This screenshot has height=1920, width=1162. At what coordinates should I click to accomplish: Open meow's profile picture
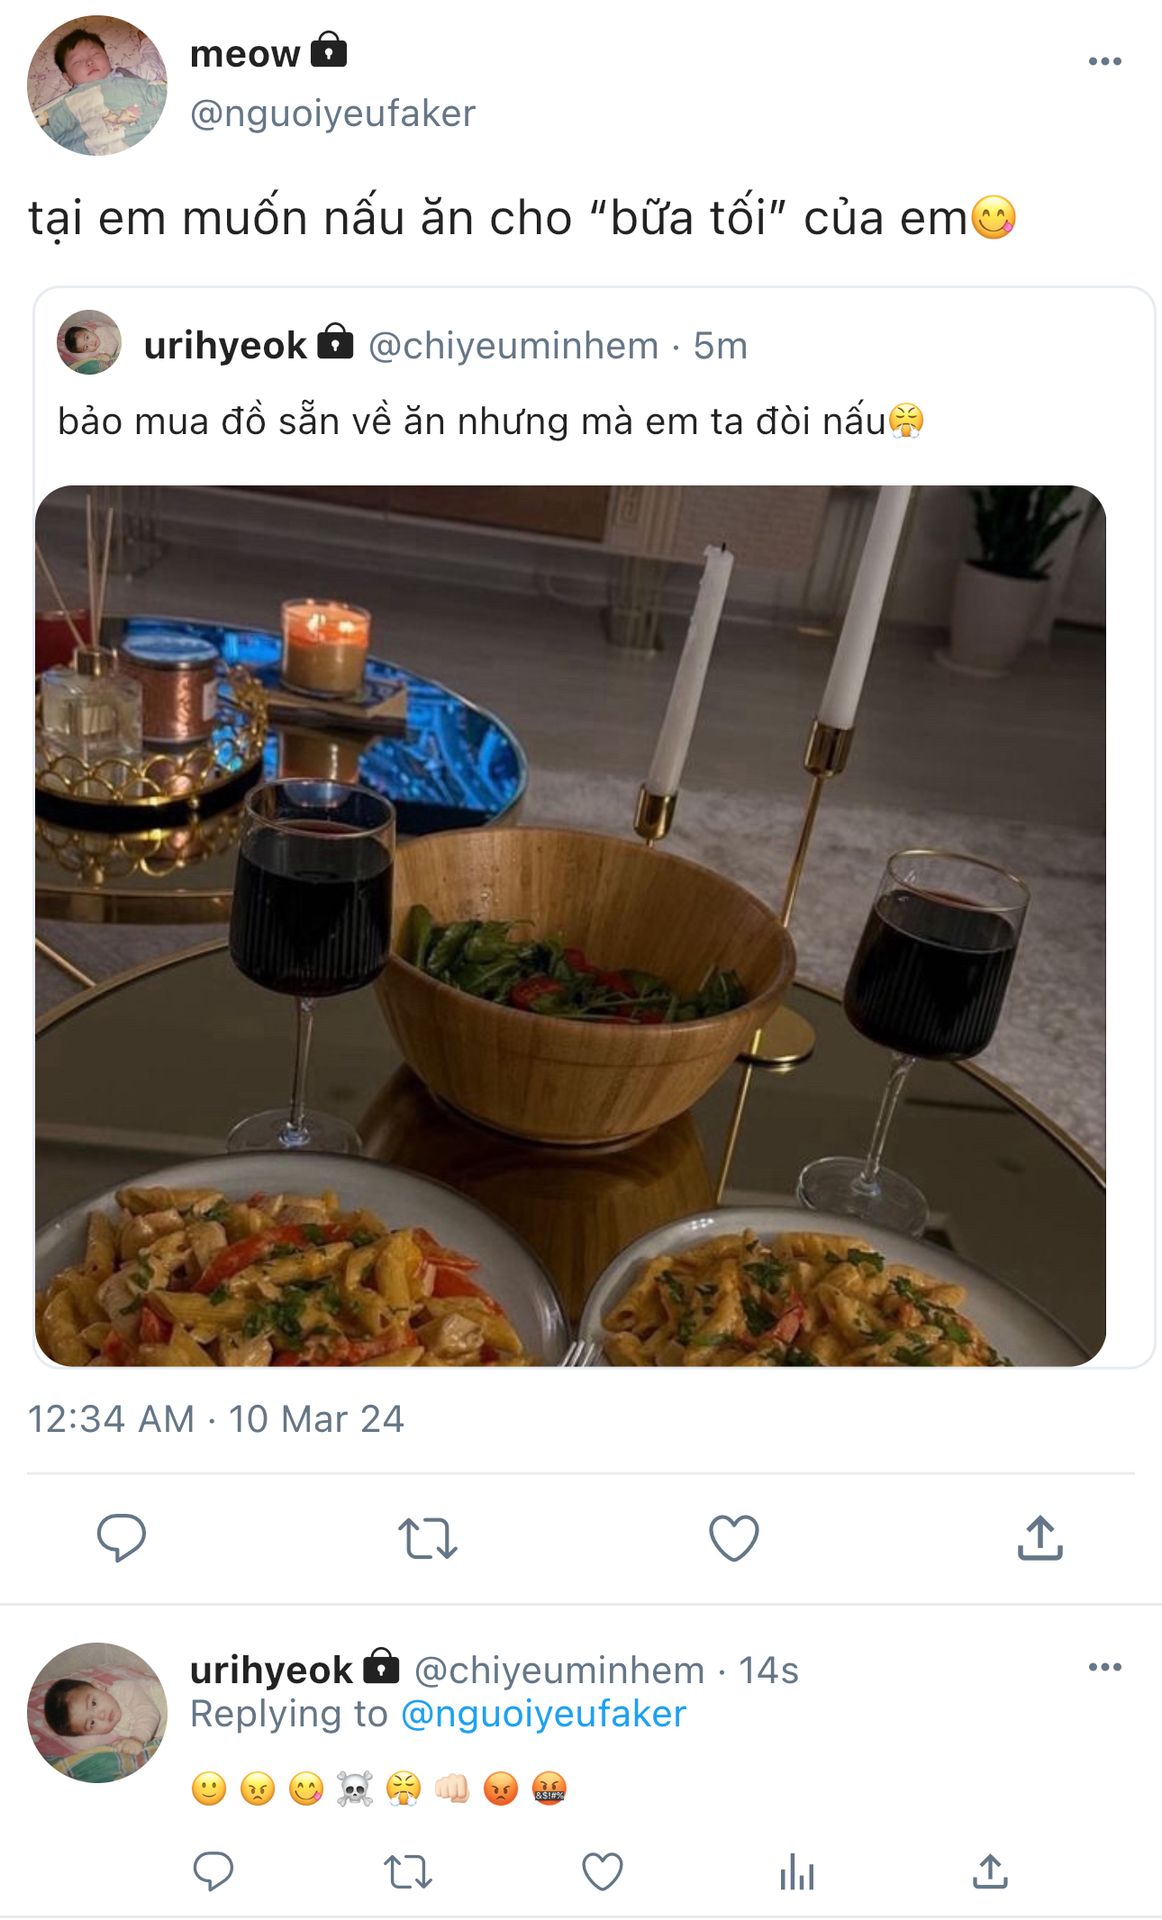tap(97, 85)
